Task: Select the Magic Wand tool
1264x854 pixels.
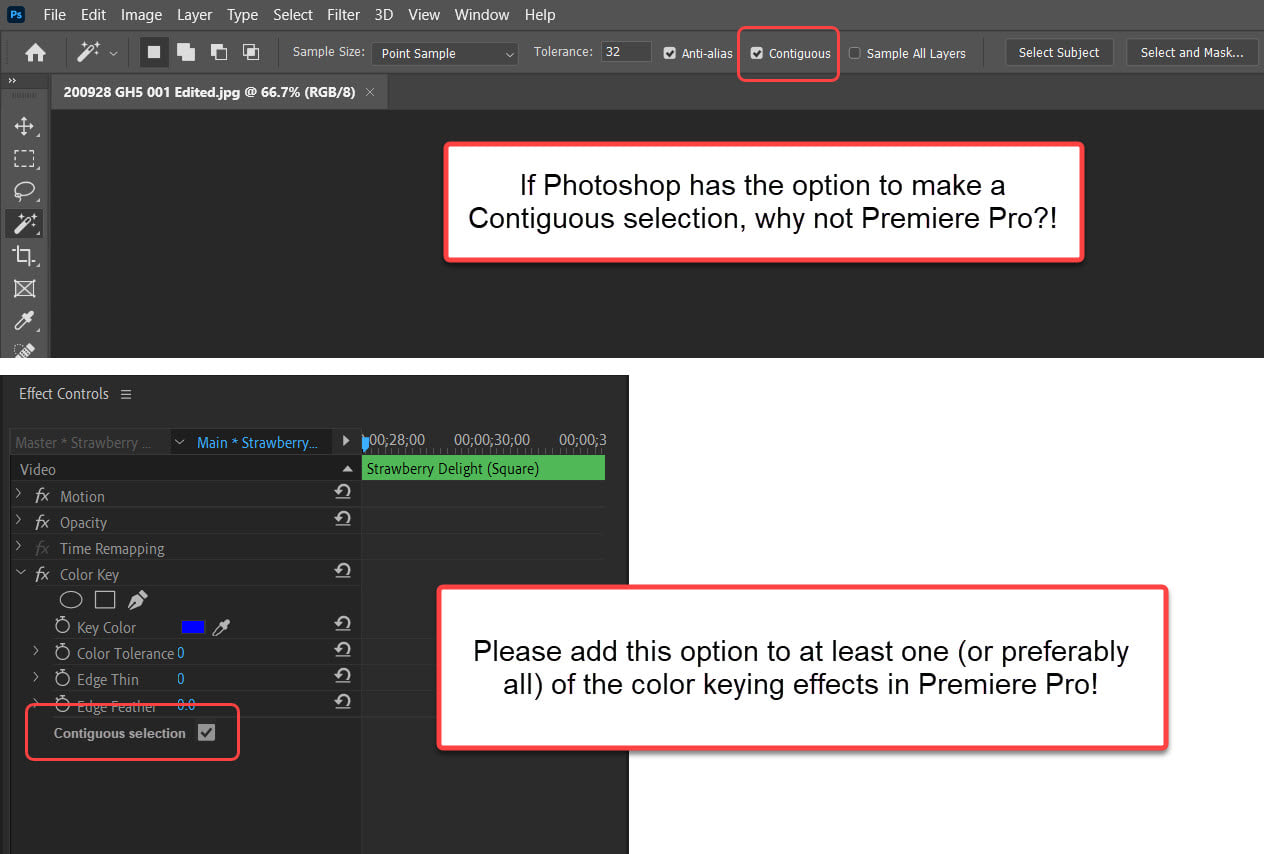Action: 25,223
